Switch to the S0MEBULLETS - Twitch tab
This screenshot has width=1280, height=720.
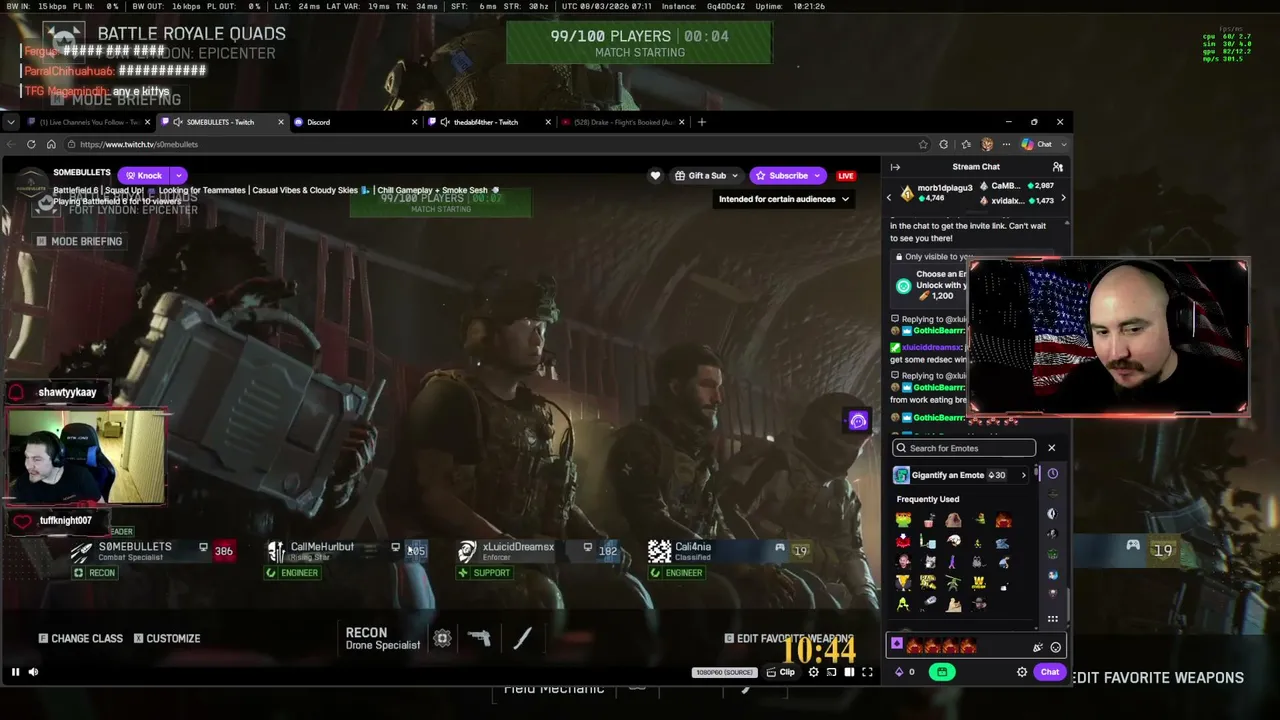coord(222,122)
